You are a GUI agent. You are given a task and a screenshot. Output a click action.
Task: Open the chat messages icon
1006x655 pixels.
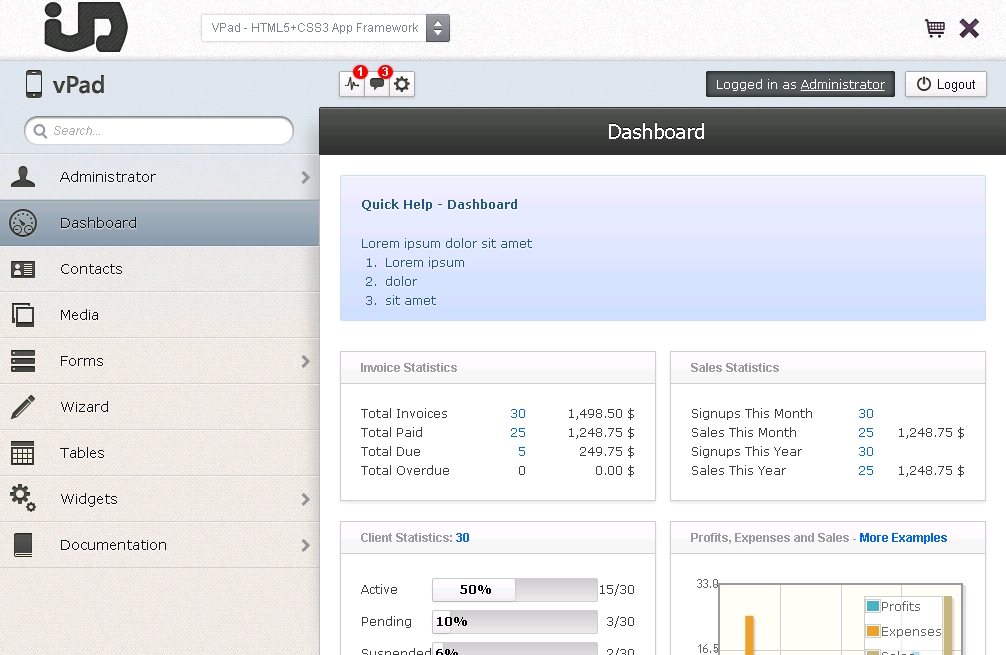(x=377, y=85)
